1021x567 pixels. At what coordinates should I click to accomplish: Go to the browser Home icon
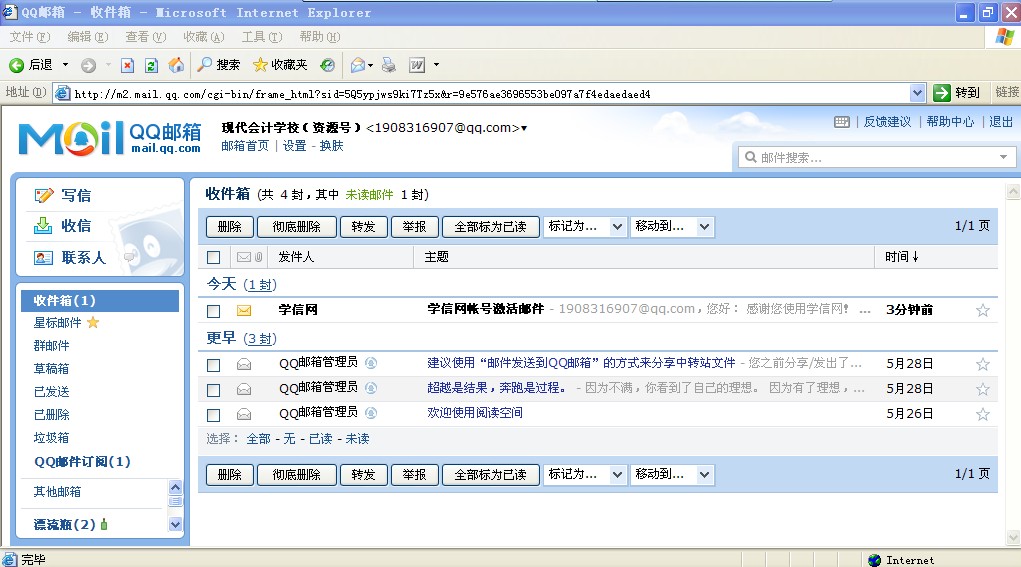[176, 64]
